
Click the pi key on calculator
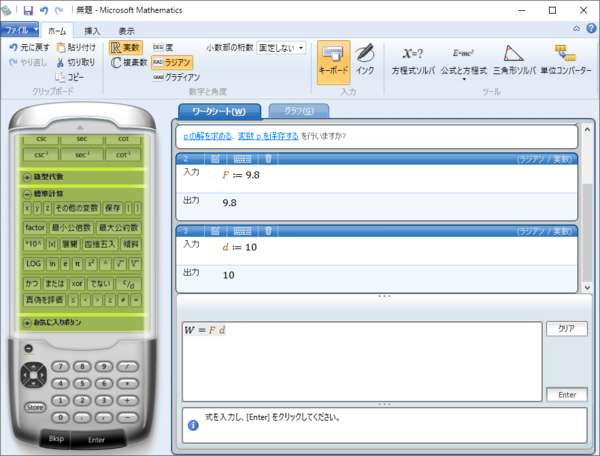(x=77, y=264)
